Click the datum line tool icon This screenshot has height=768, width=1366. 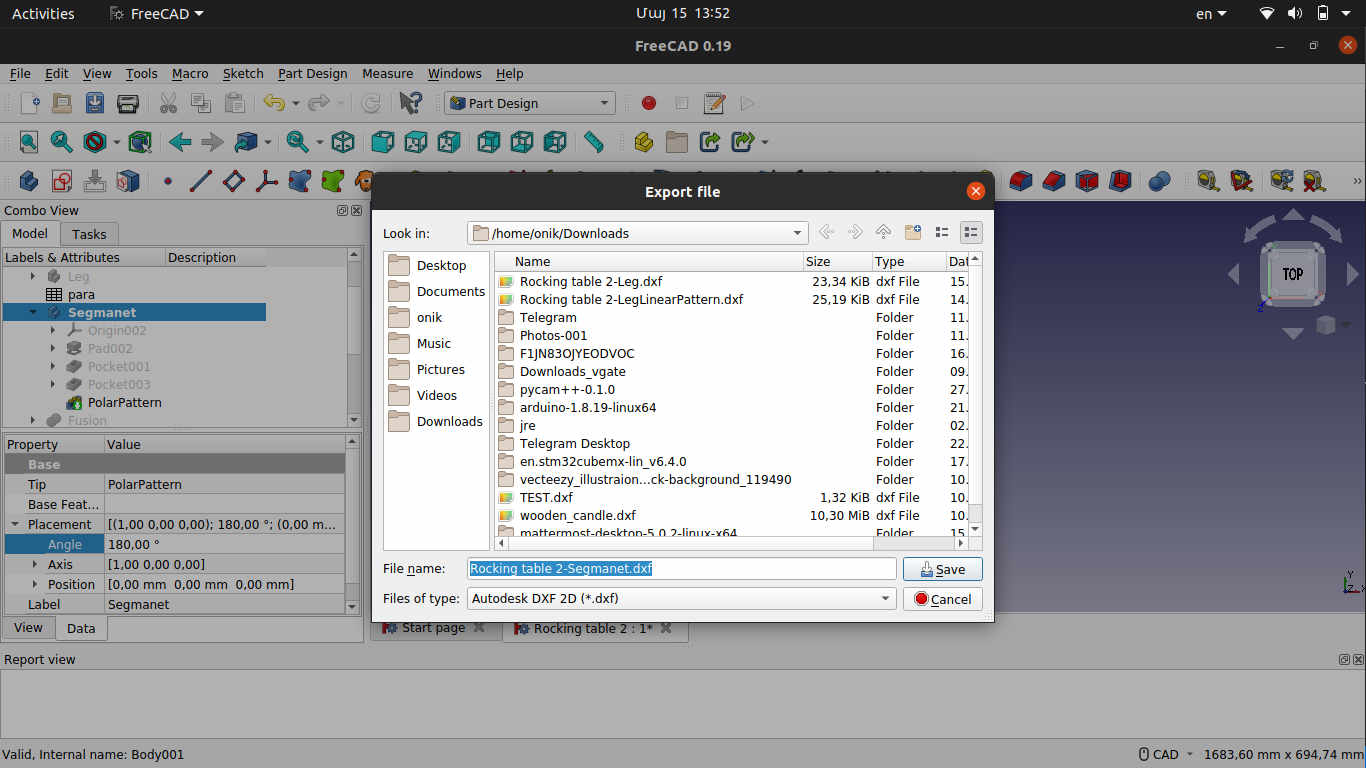(201, 181)
